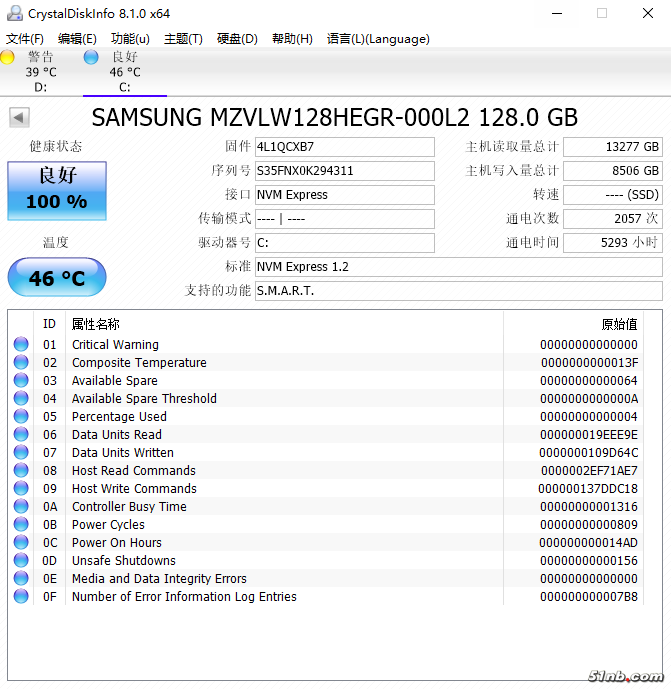Click the 46 °C temperature indicator button
Screen dimensions: 671x689
(57, 278)
